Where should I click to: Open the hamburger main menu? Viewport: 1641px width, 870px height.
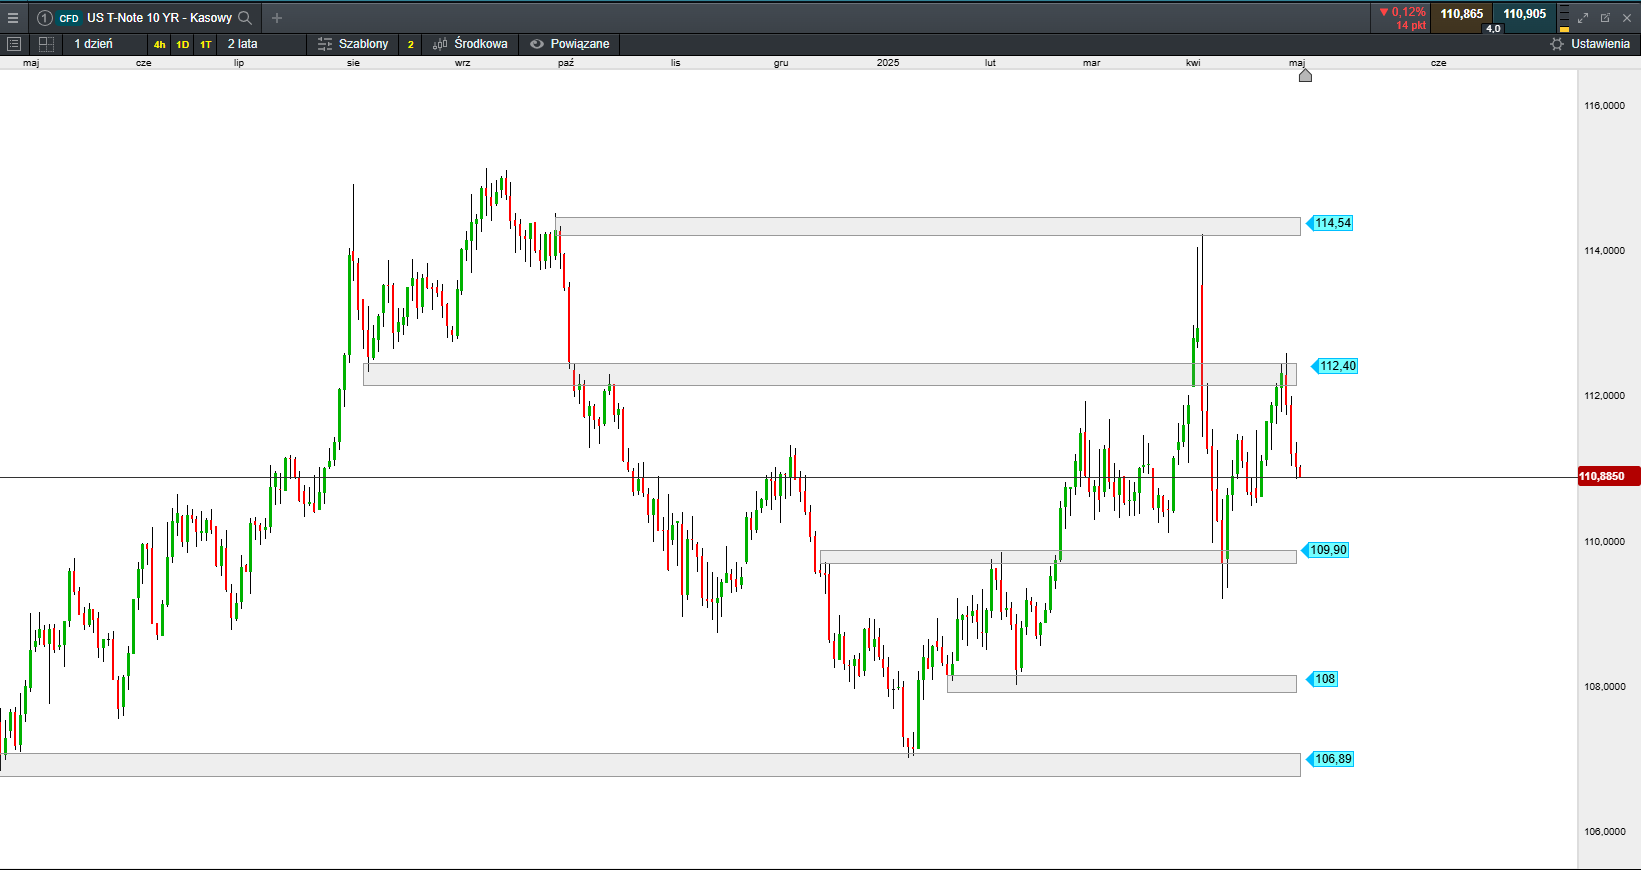click(13, 18)
